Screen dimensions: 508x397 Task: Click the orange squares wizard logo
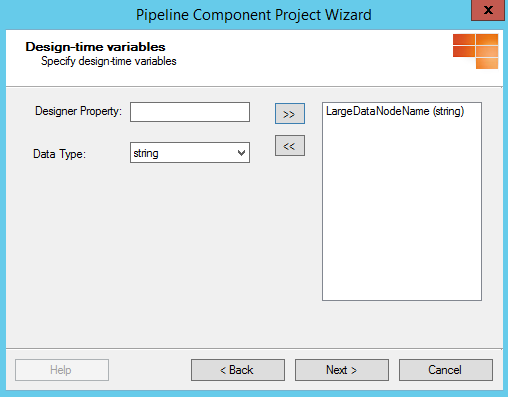point(475,51)
